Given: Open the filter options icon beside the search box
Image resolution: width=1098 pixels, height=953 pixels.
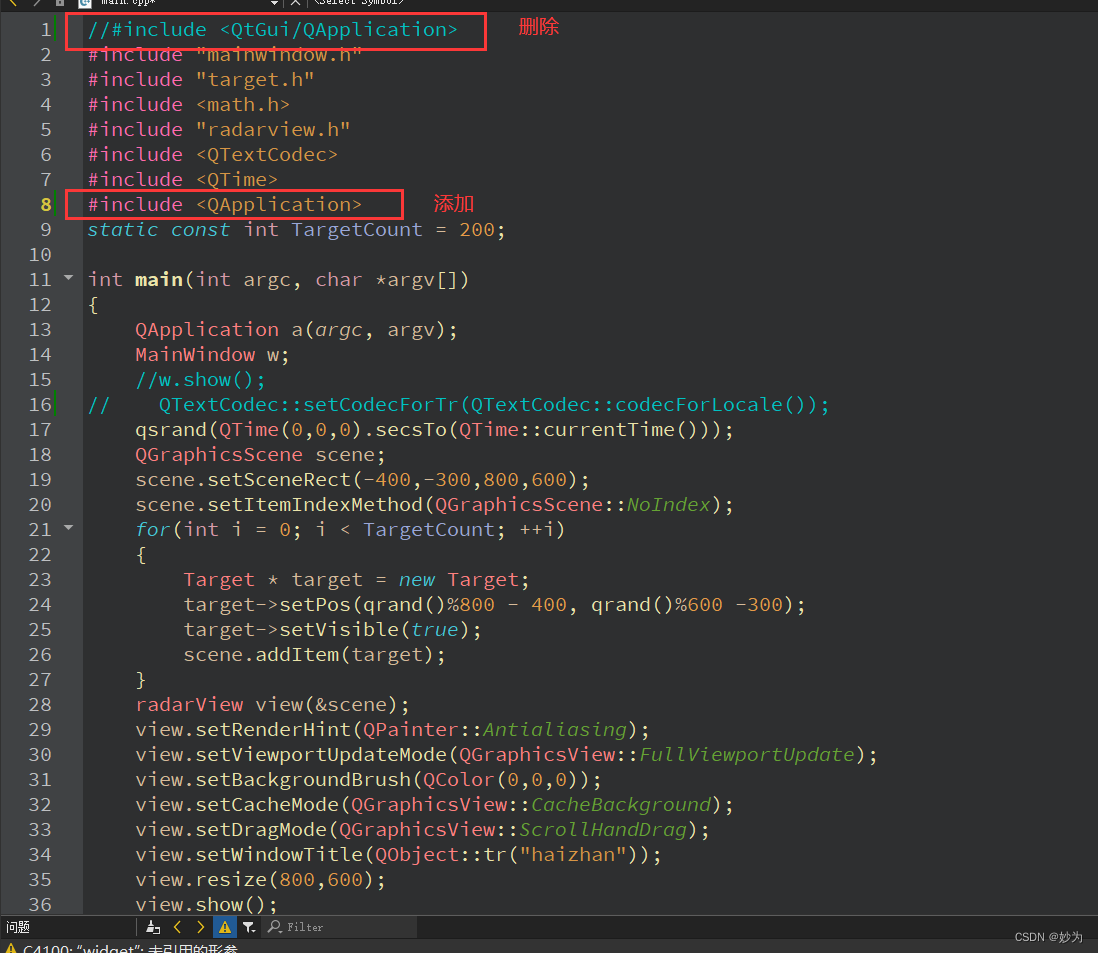Looking at the screenshot, I should click(x=249, y=927).
